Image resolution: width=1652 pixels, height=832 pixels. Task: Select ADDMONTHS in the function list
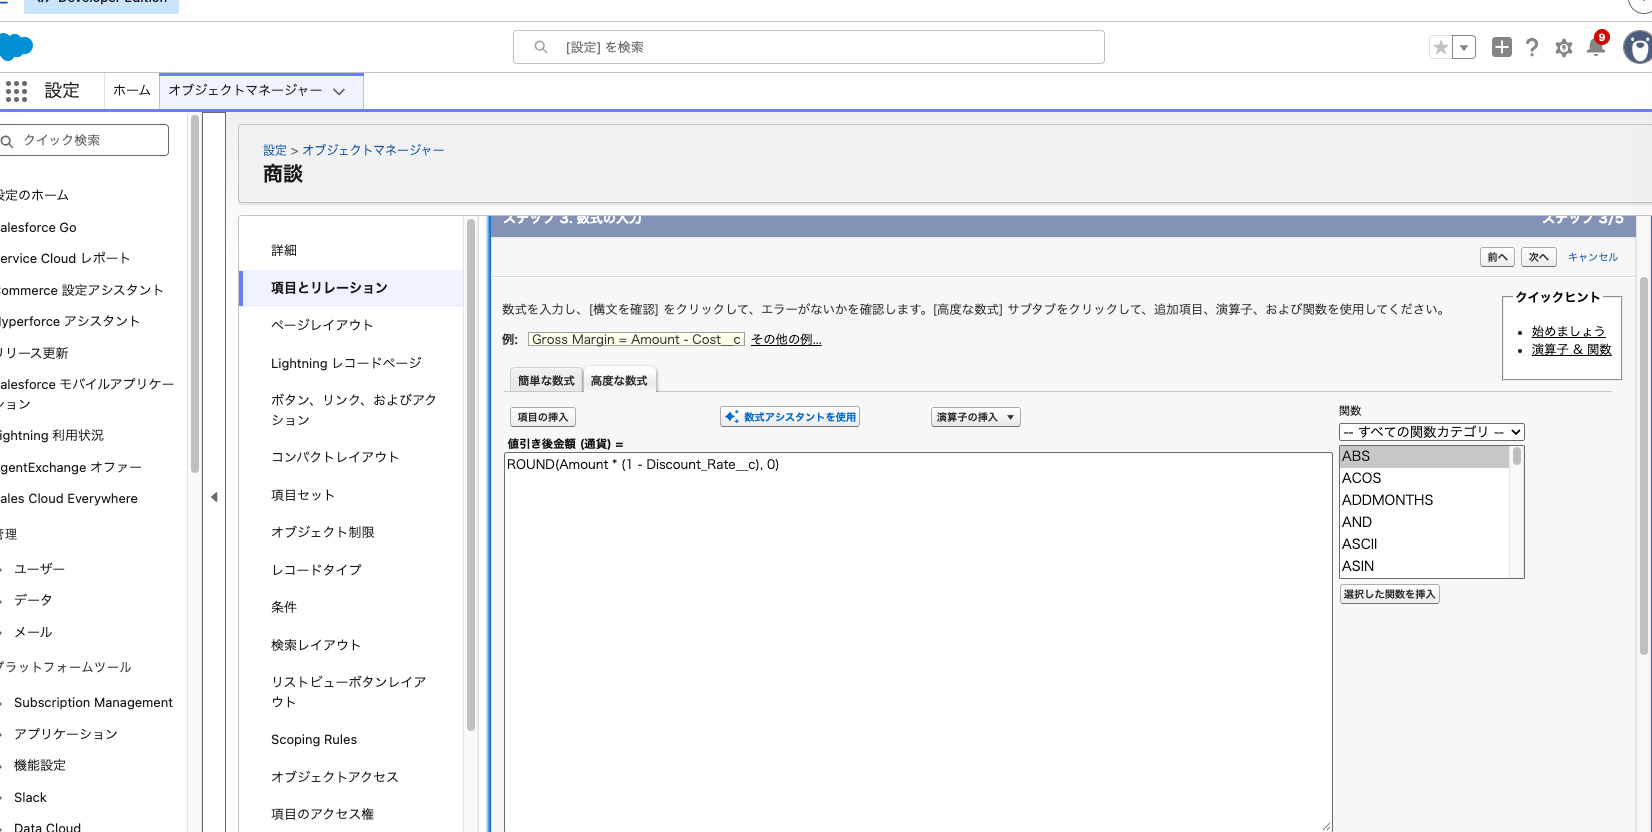click(1387, 500)
